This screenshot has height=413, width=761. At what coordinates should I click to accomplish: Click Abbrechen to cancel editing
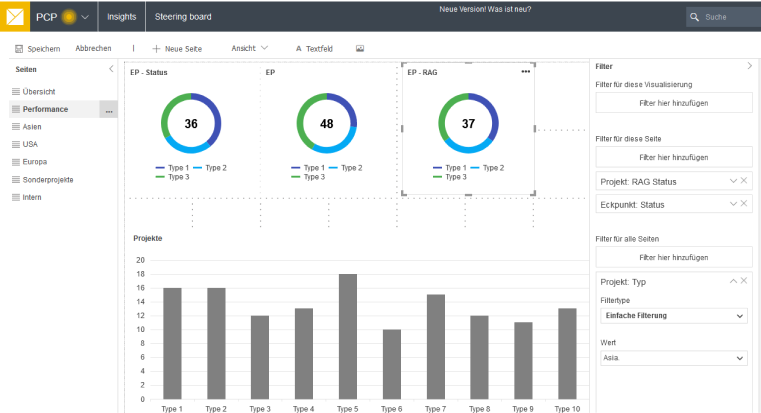pyautogui.click(x=93, y=48)
